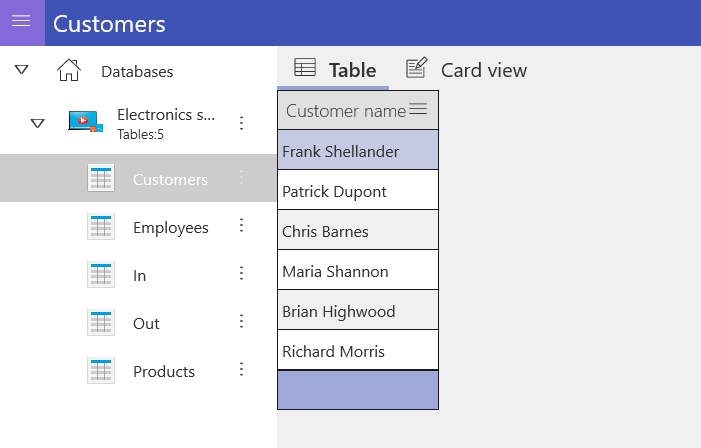Open more options for Electronics database

pyautogui.click(x=241, y=123)
